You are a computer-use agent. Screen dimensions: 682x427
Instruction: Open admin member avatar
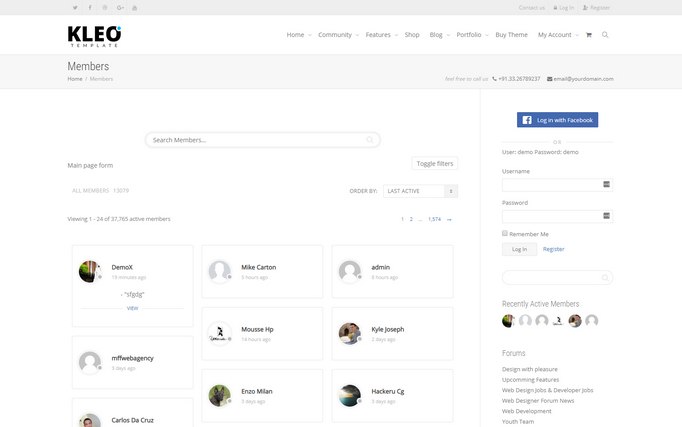350,271
